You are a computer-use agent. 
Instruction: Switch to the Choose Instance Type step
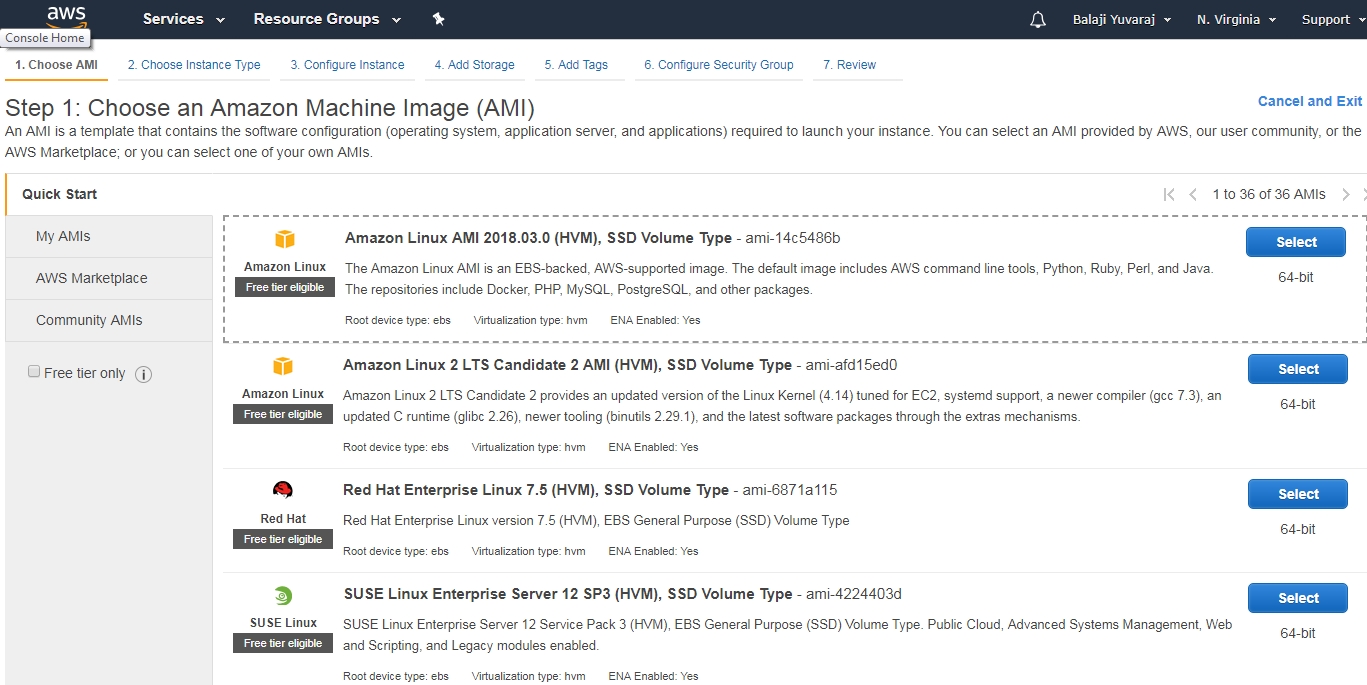(194, 65)
